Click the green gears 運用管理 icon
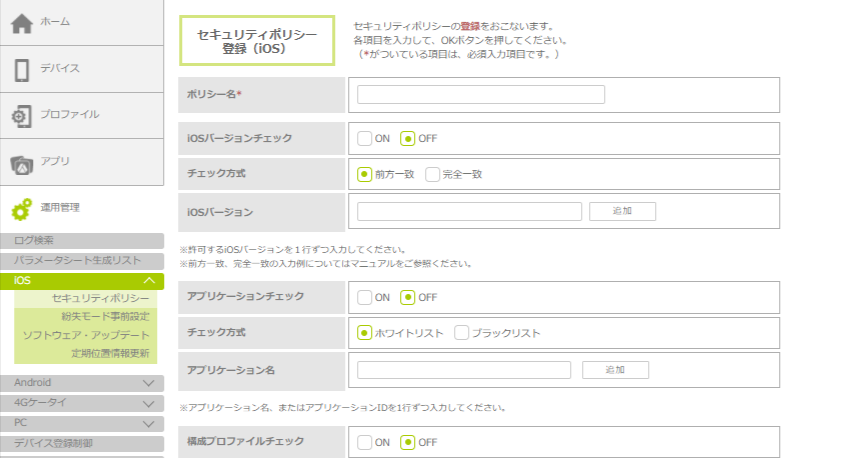Image resolution: width=857 pixels, height=458 pixels. (22, 209)
